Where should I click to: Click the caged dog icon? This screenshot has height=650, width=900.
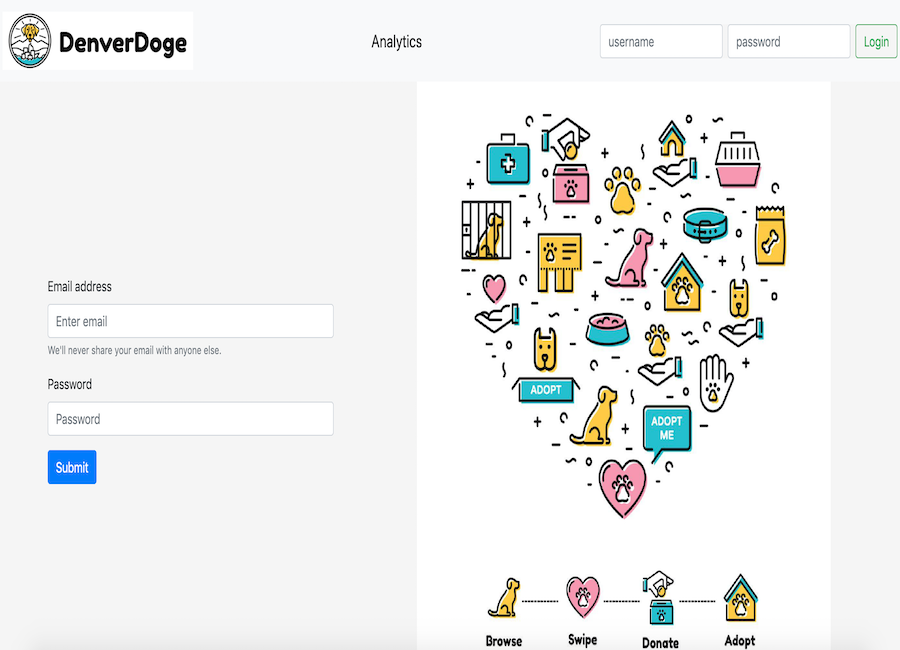click(486, 230)
